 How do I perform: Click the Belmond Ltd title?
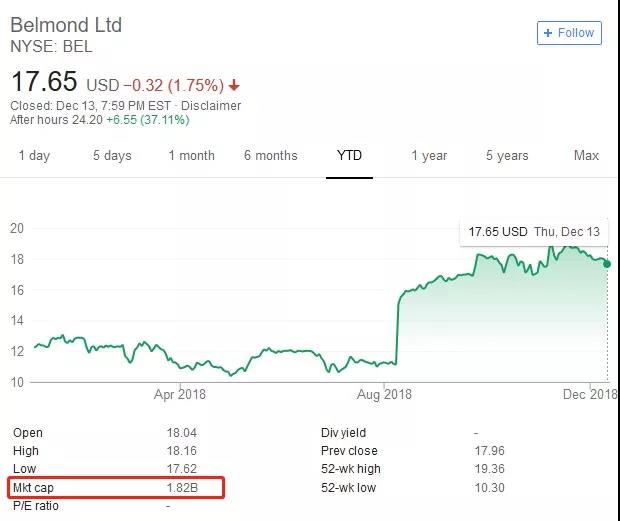point(66,25)
